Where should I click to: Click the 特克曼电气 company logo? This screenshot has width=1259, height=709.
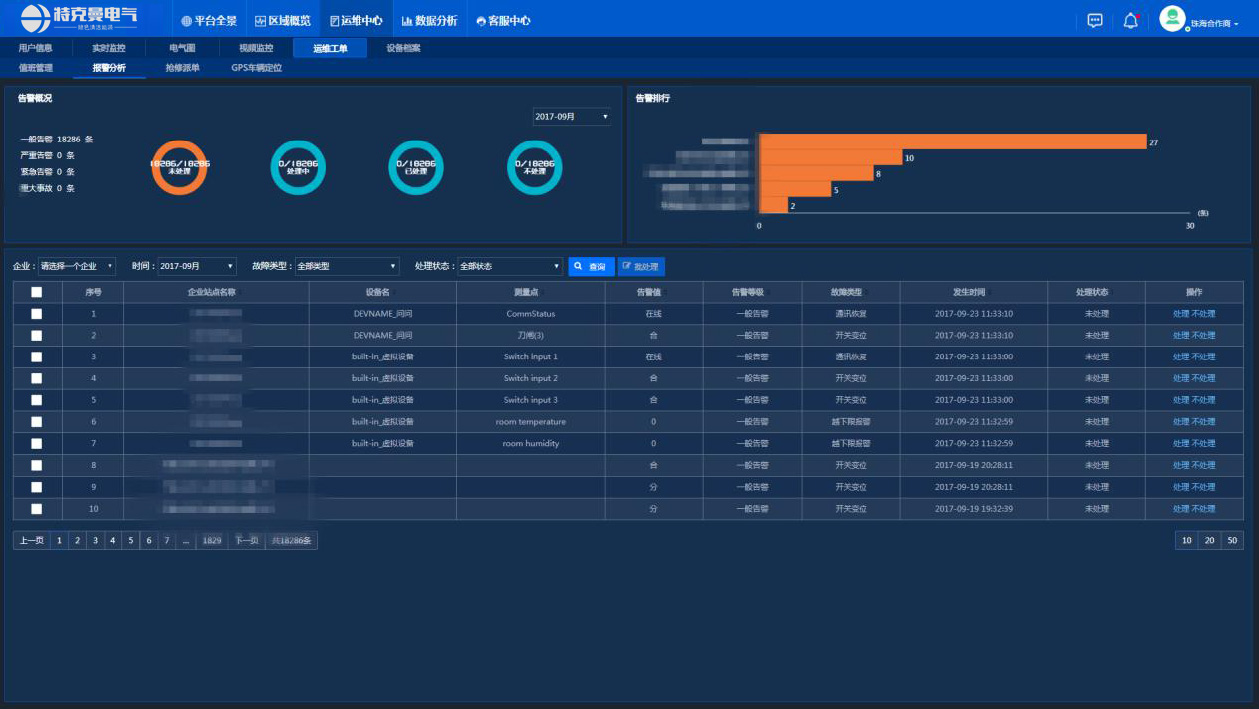click(79, 18)
